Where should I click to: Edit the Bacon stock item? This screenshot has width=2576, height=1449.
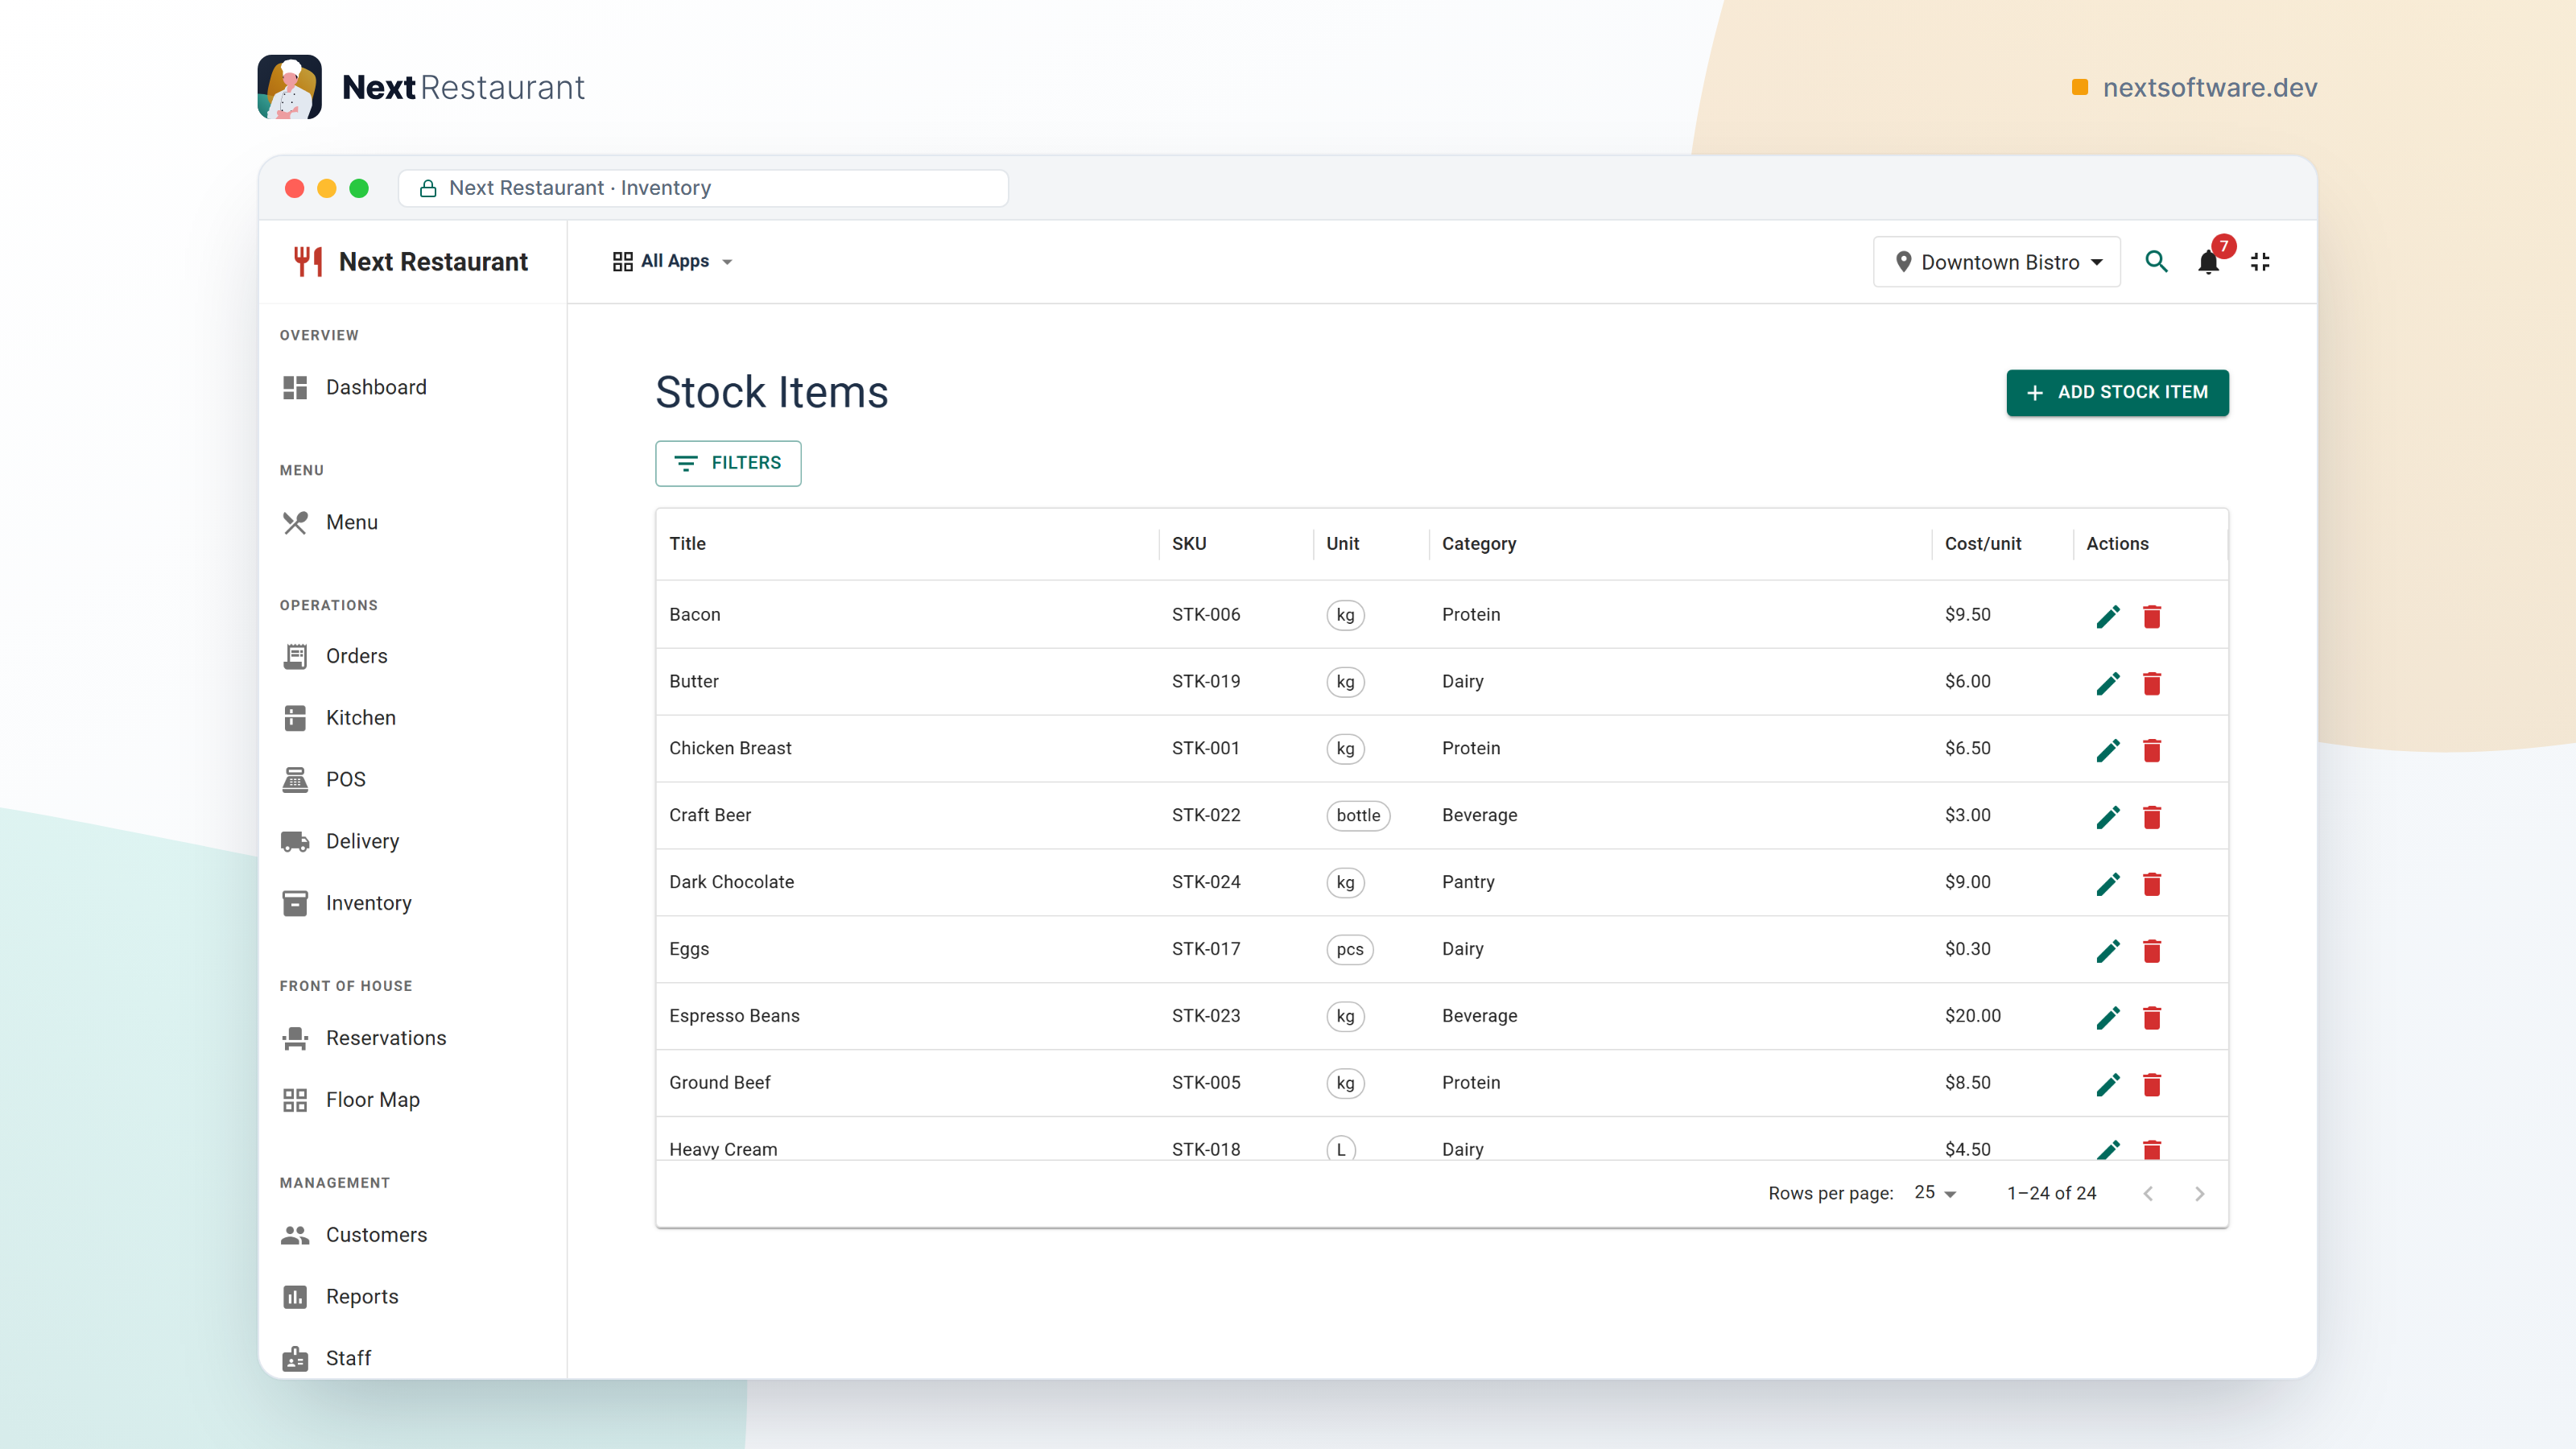(2108, 616)
